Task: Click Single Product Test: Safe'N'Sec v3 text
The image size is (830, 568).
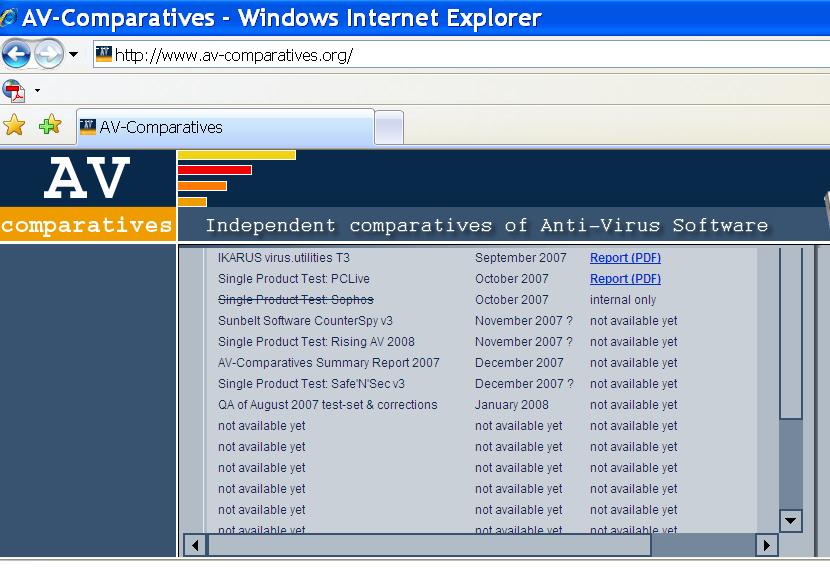Action: click(x=311, y=384)
